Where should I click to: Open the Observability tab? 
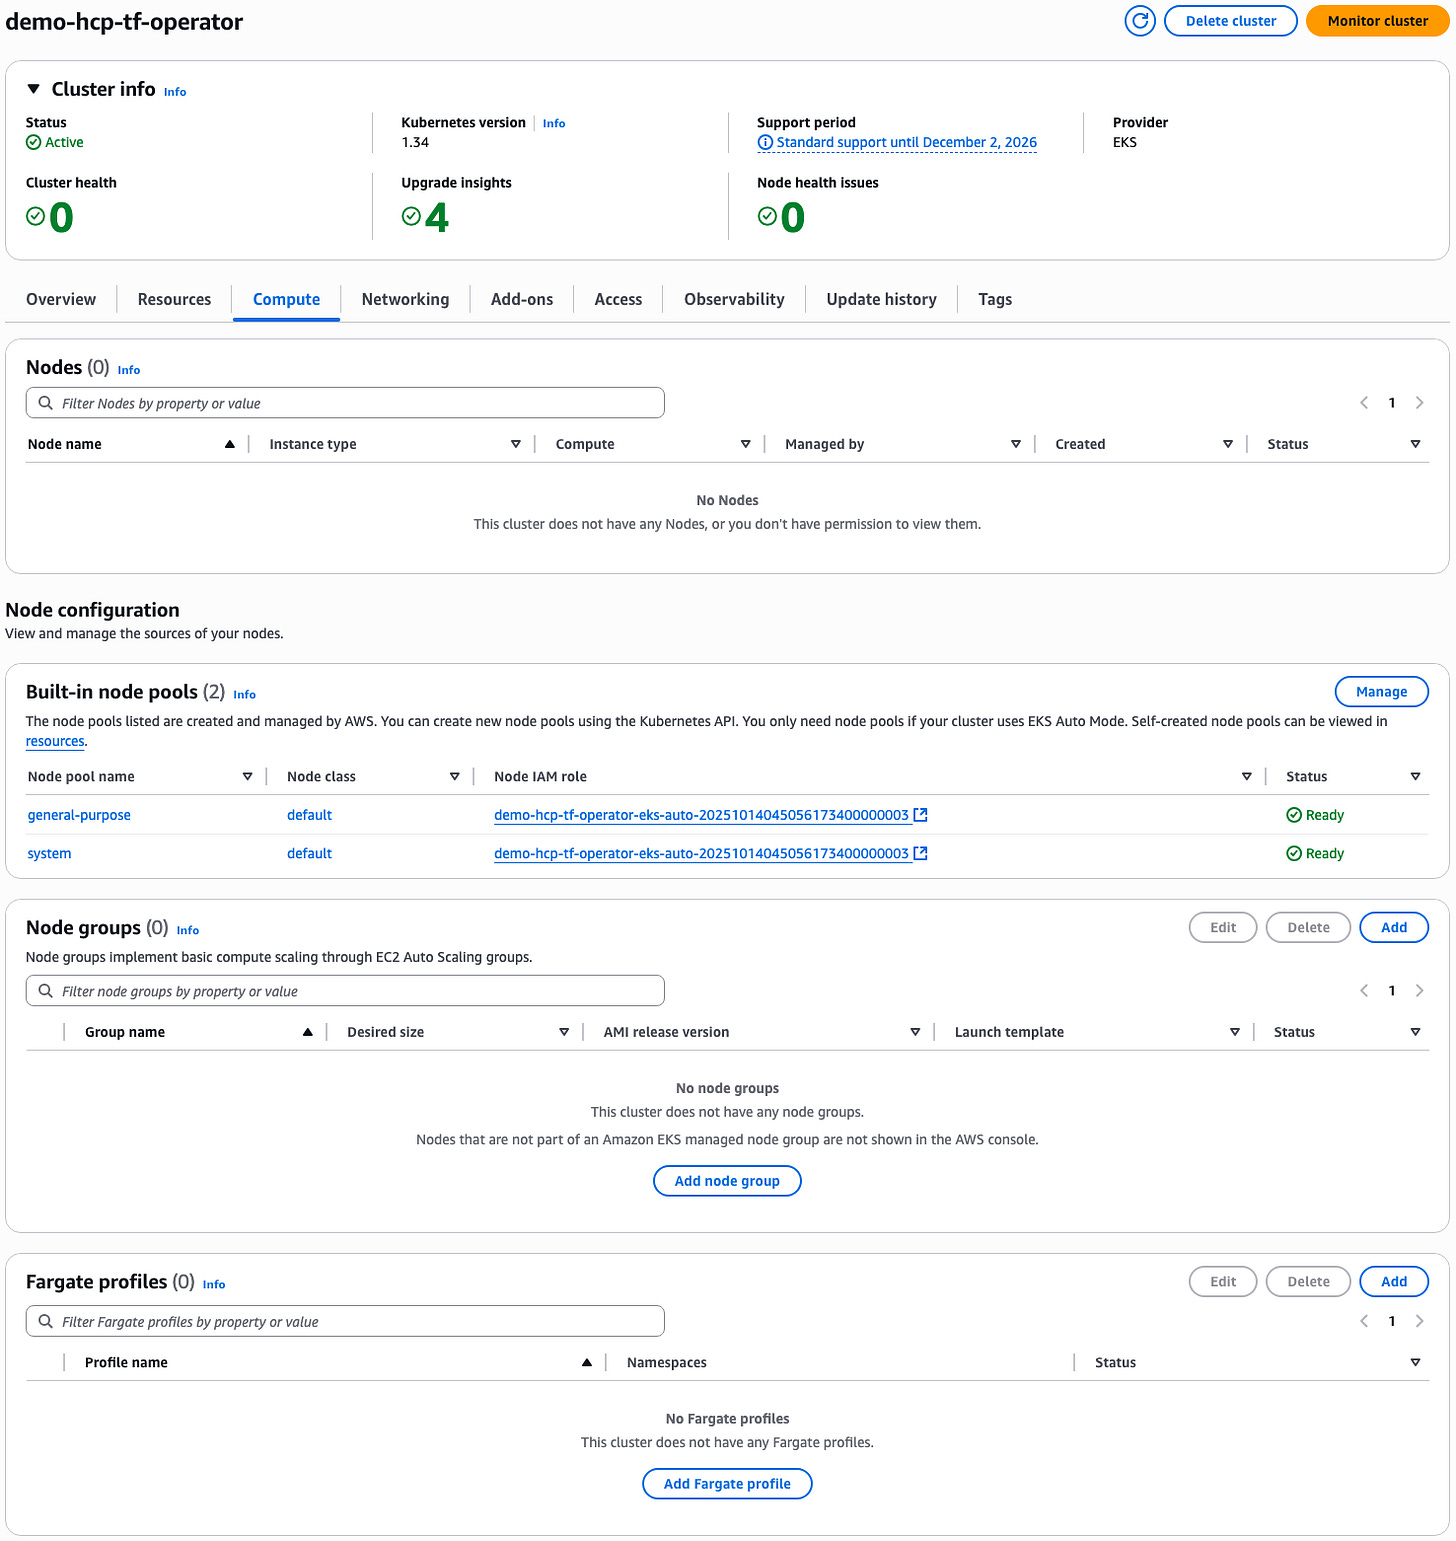click(734, 299)
